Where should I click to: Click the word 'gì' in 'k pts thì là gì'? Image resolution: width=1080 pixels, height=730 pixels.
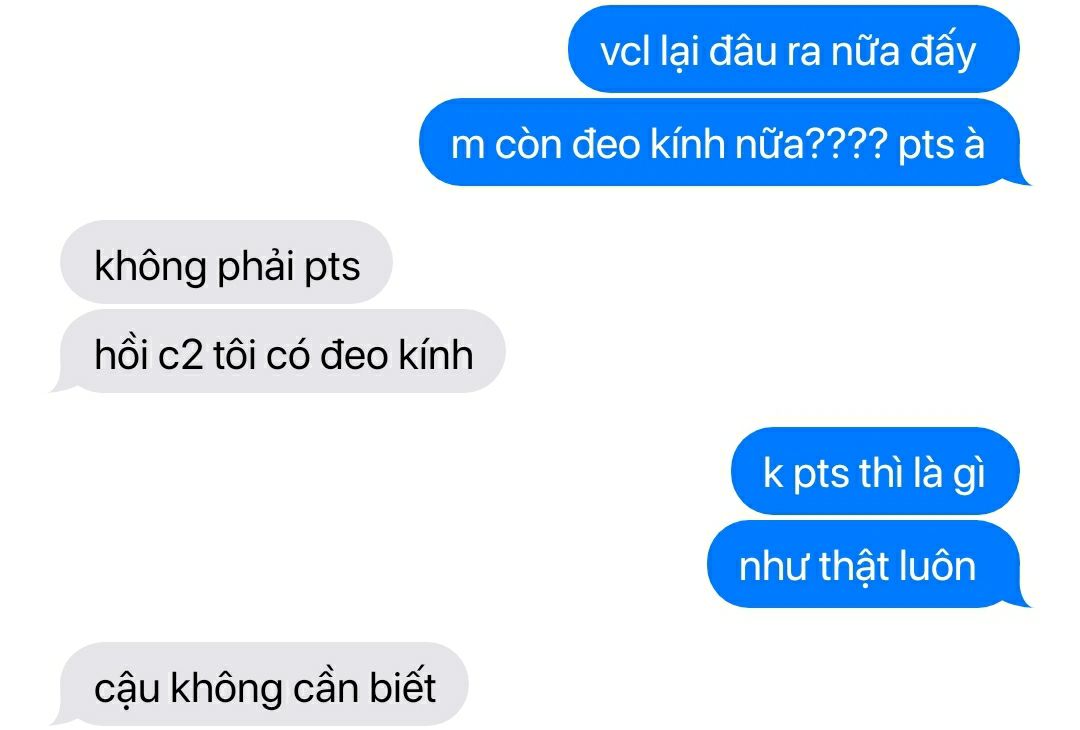[x=969, y=475]
